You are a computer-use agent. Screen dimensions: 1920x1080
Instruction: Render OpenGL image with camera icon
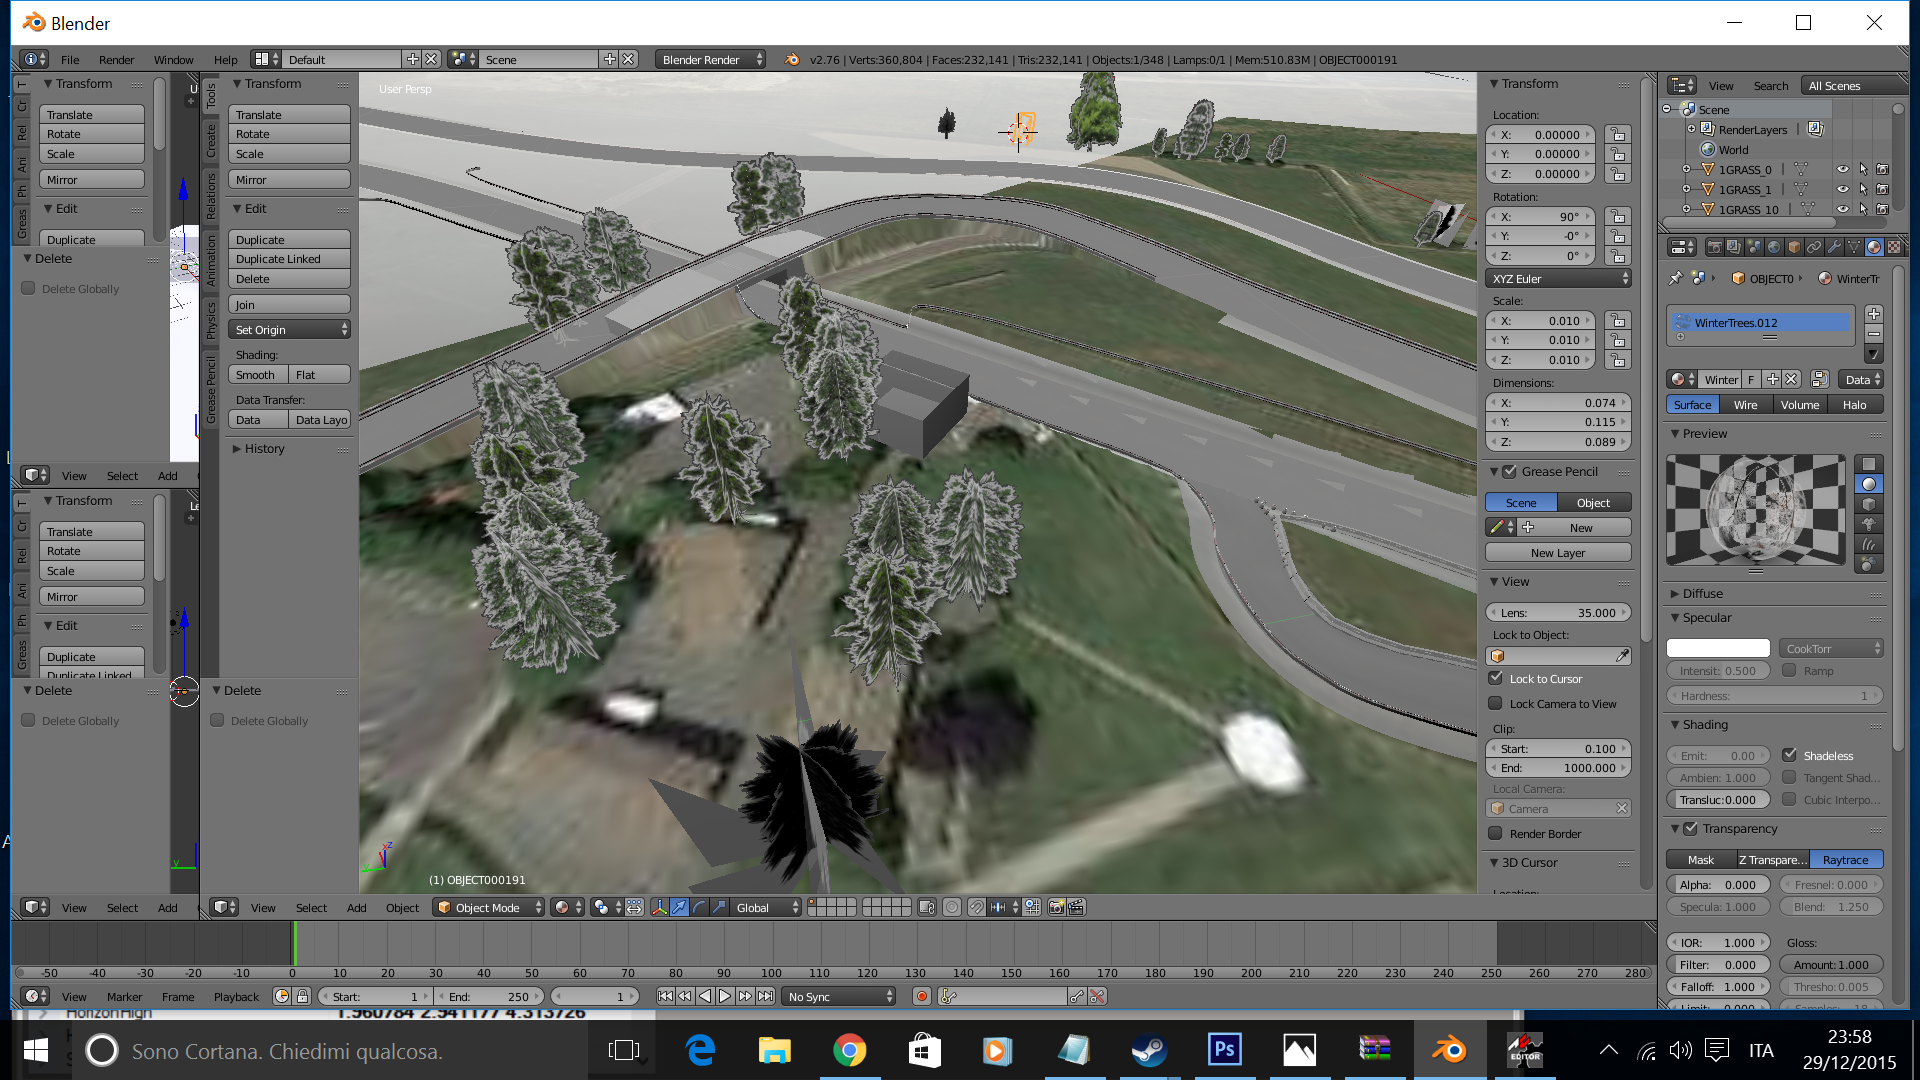[x=1056, y=908]
